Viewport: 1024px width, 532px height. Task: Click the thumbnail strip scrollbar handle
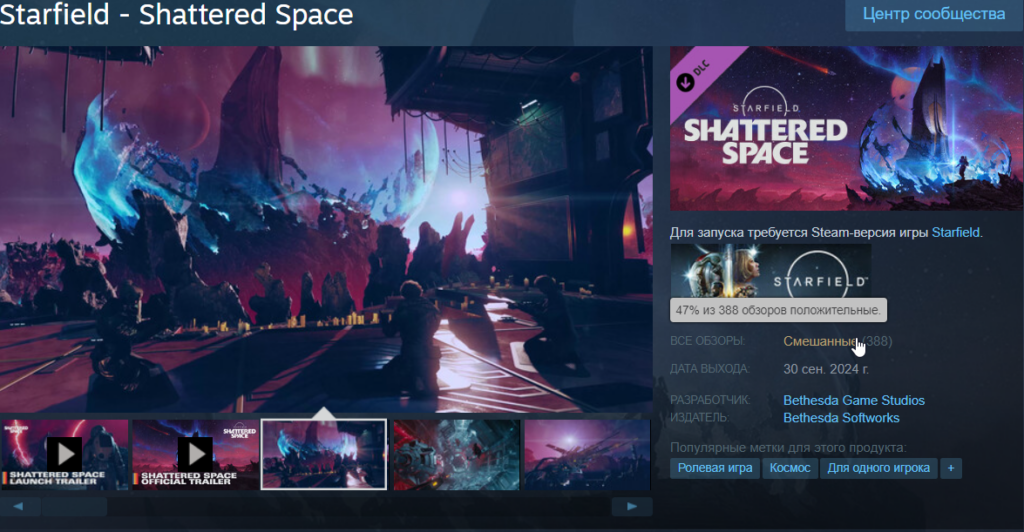[74, 507]
